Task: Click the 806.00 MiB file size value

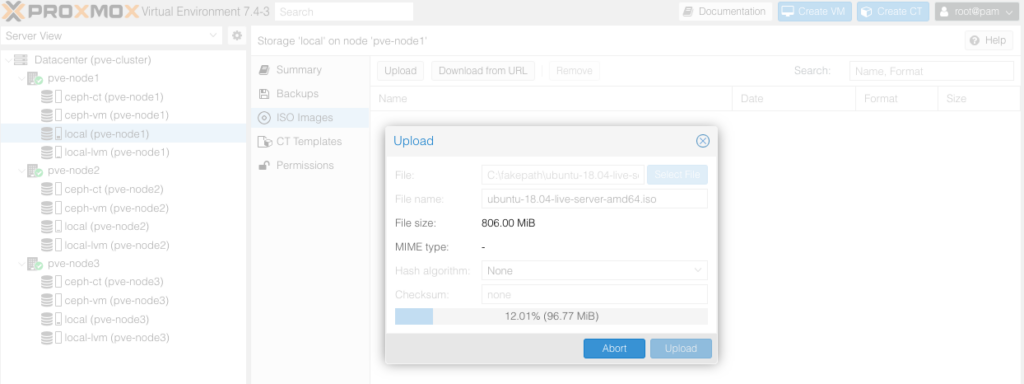Action: pos(508,223)
